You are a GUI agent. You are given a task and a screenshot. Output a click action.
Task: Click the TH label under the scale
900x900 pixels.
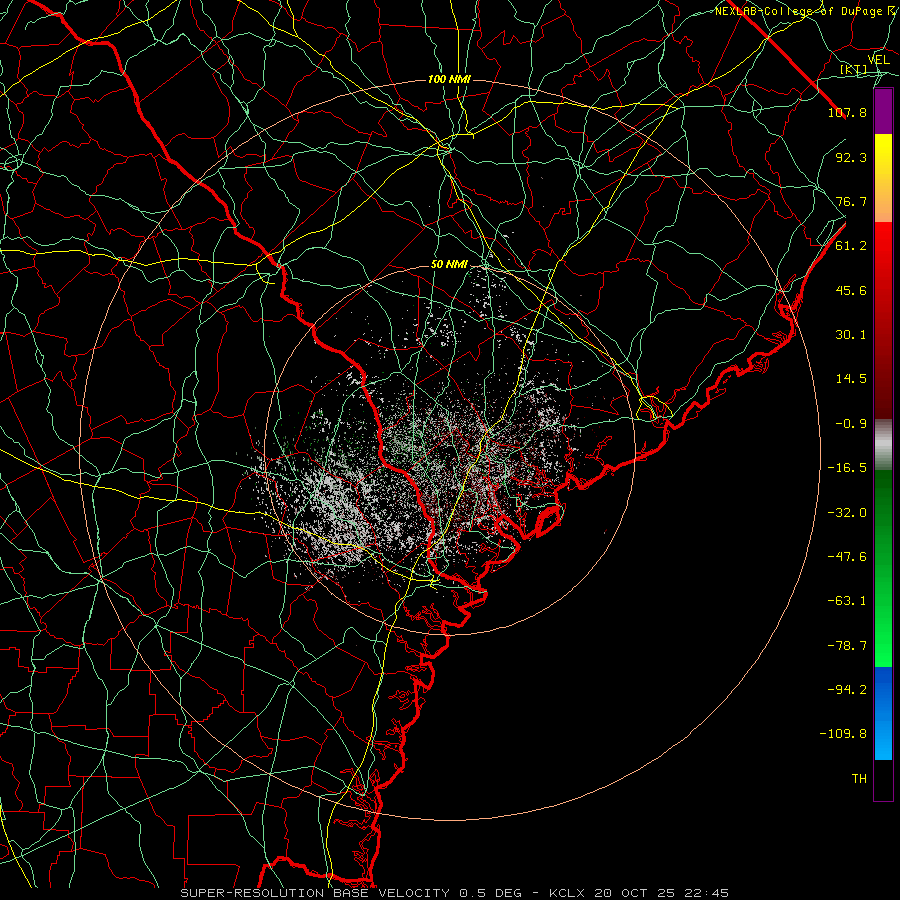[x=859, y=778]
